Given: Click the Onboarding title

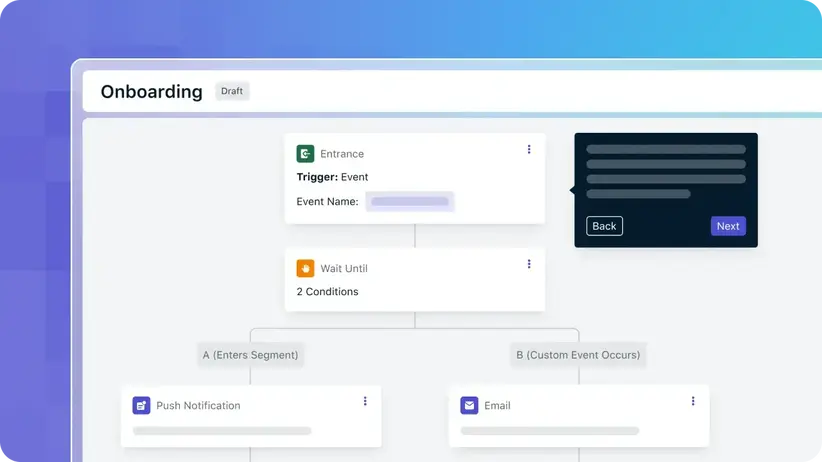Looking at the screenshot, I should pos(152,92).
